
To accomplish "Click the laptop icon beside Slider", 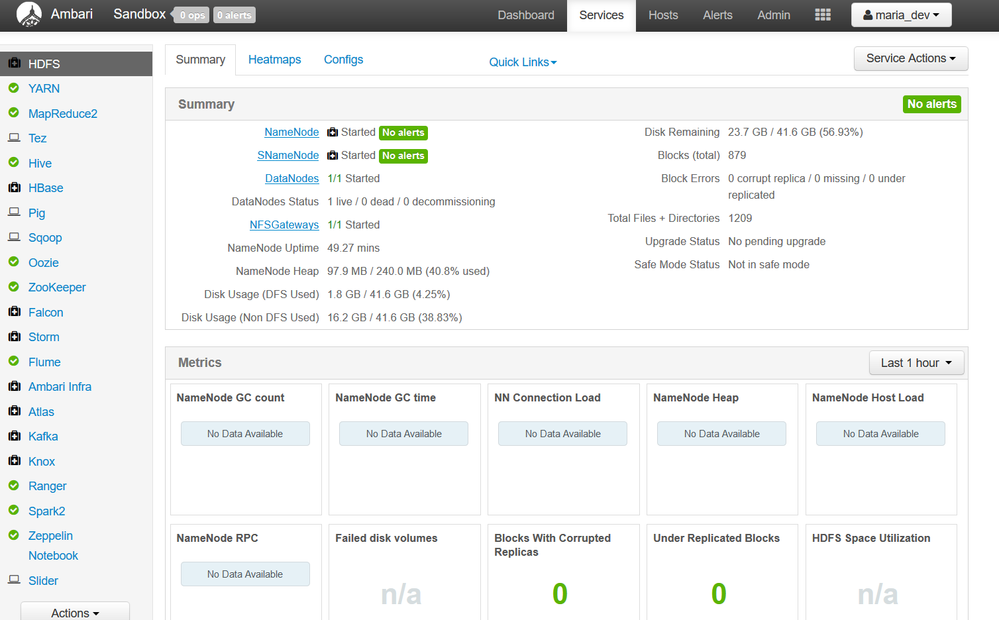I will point(14,580).
